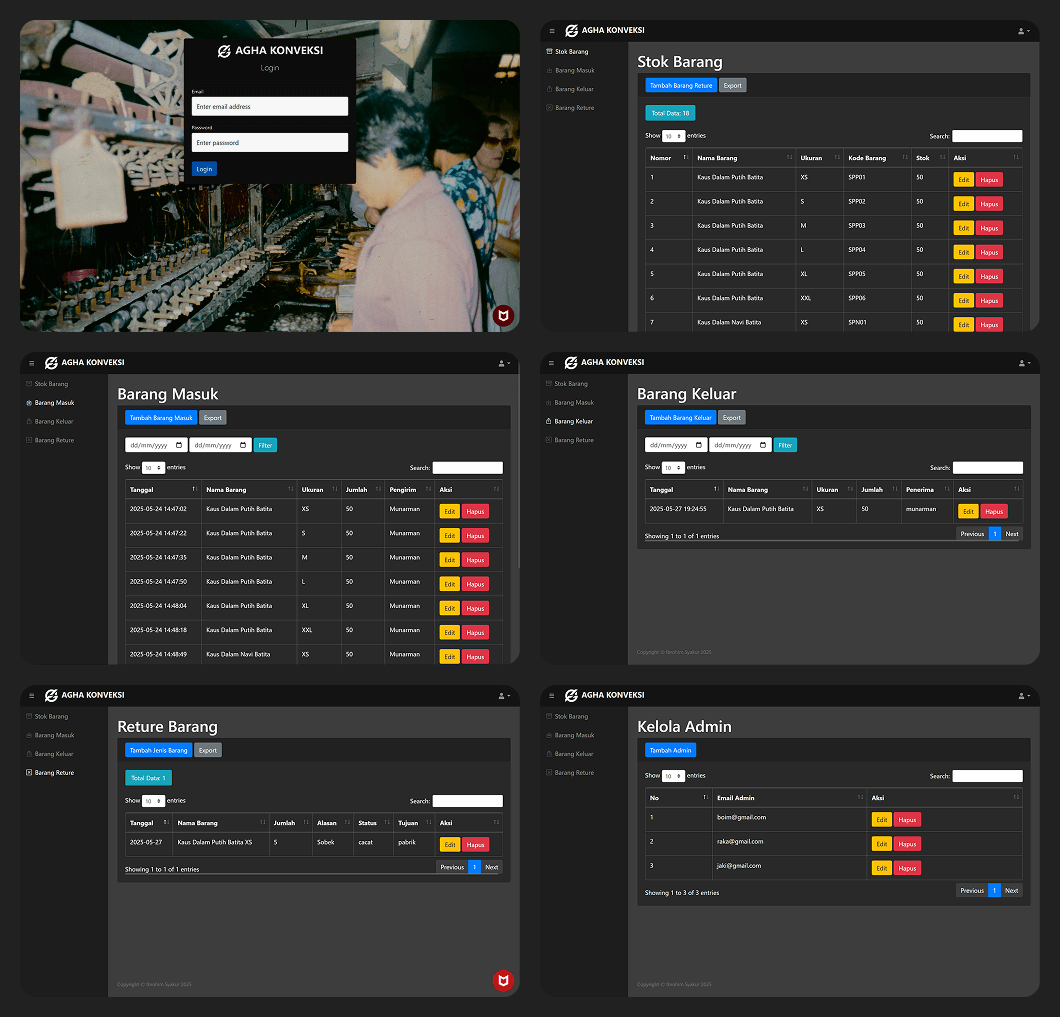Click hamburger menu icon on the Barang Keluar screen

pos(551,363)
